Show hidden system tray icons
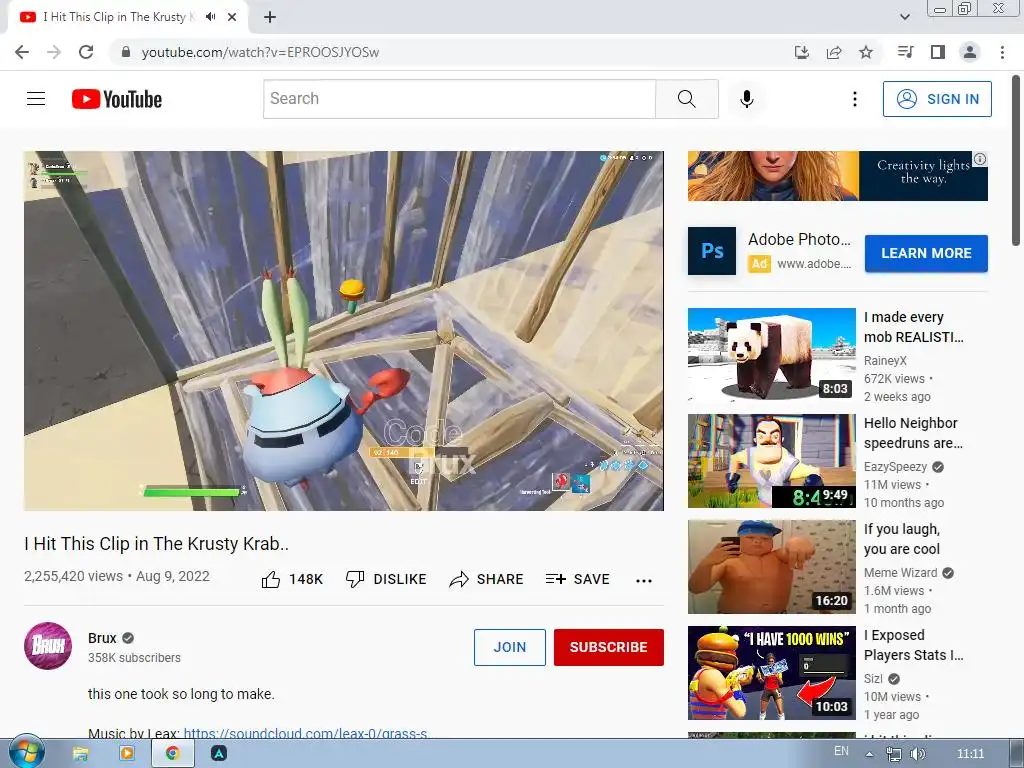1024x768 pixels. [x=869, y=754]
